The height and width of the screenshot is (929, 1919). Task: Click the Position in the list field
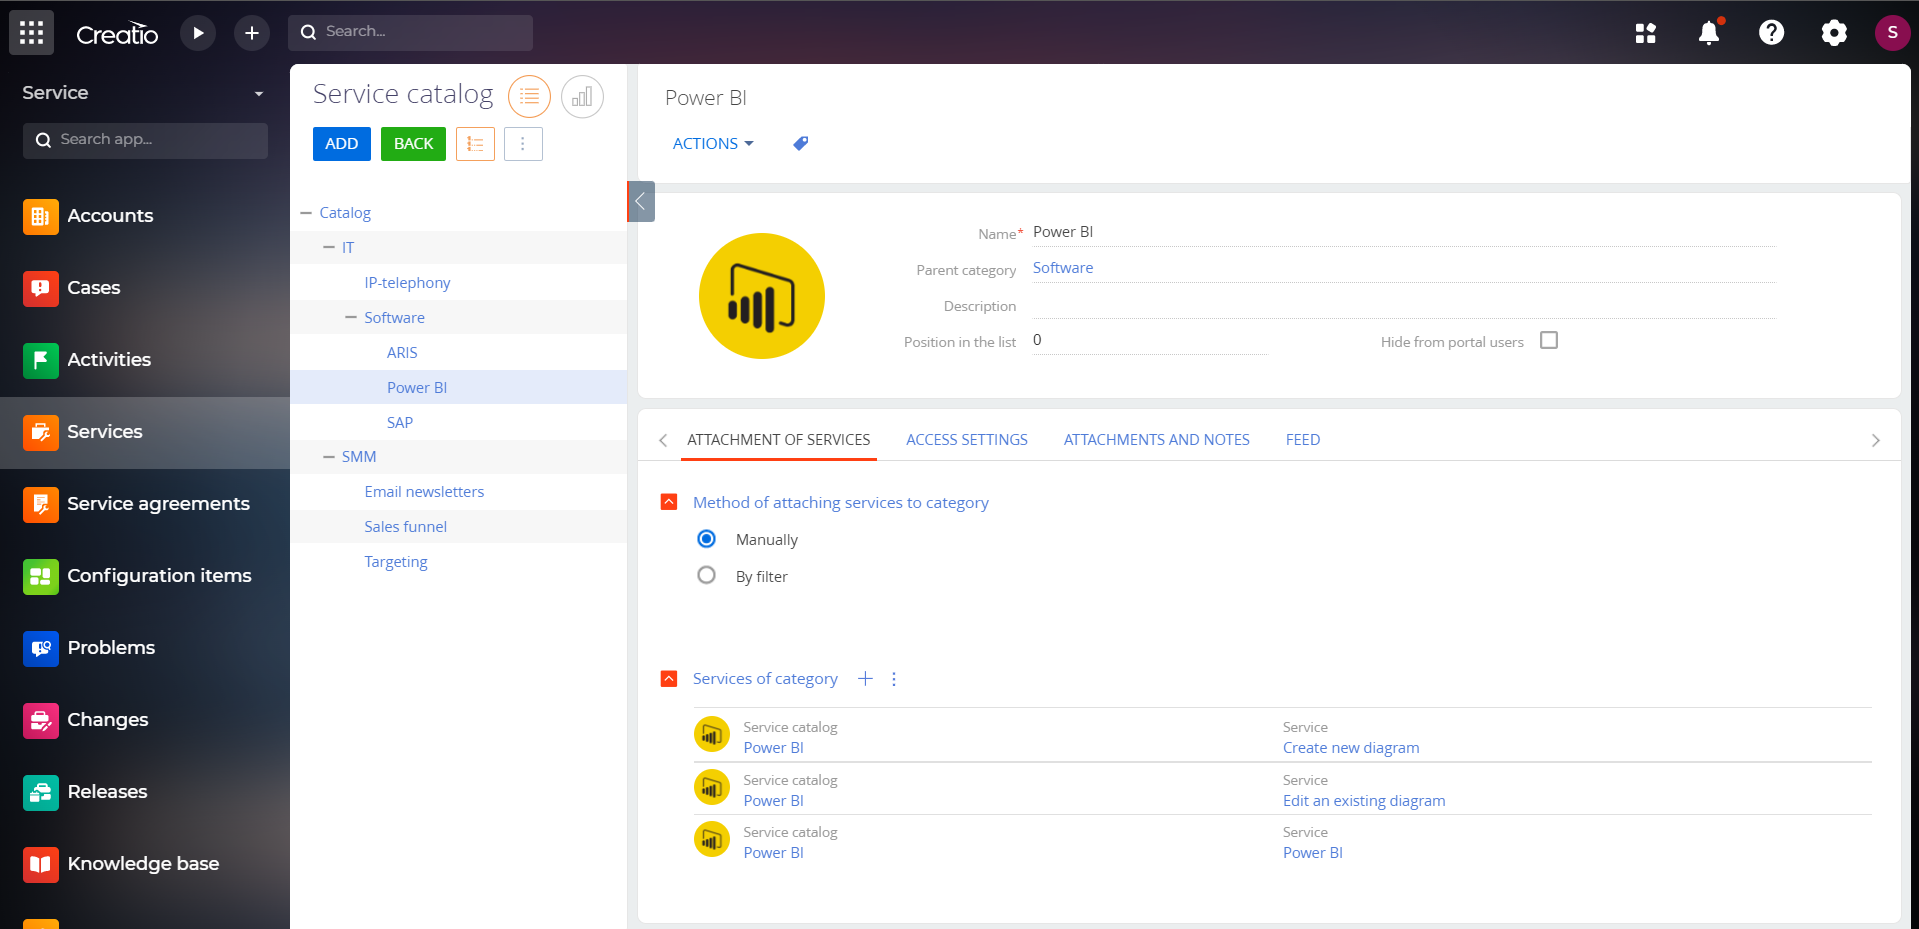pyautogui.click(x=1150, y=340)
